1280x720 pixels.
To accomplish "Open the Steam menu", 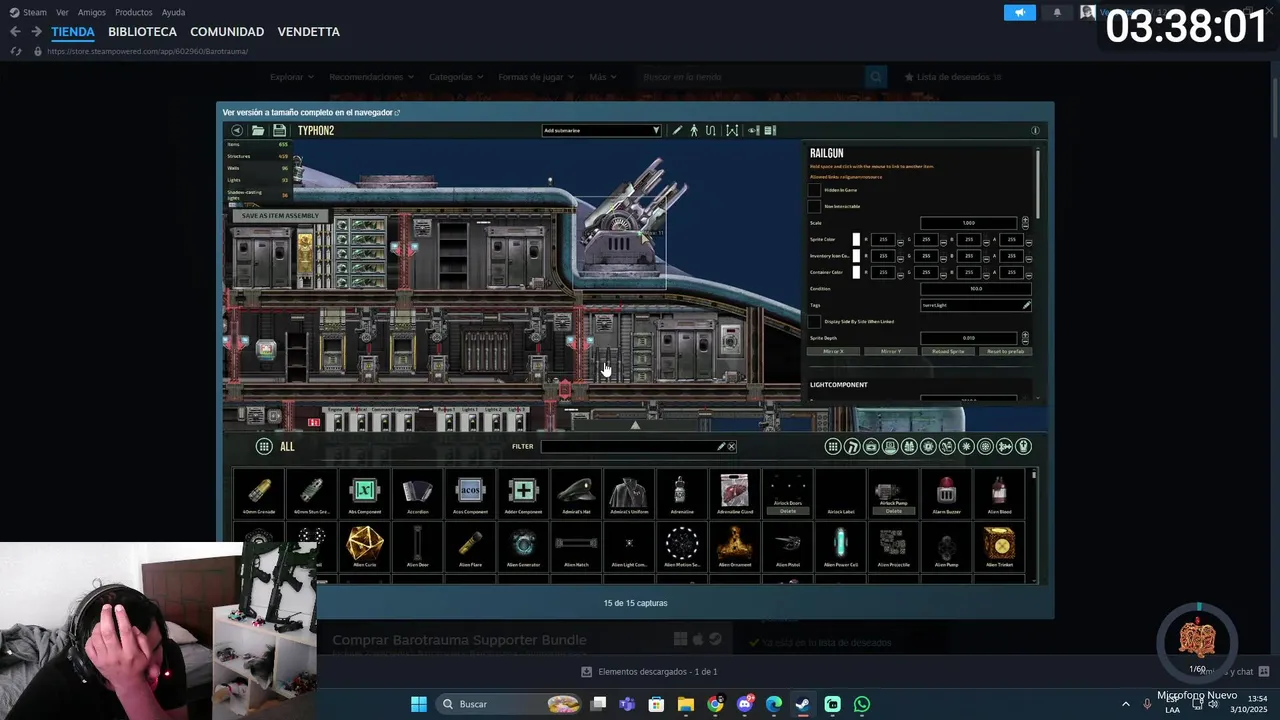I will (x=28, y=12).
